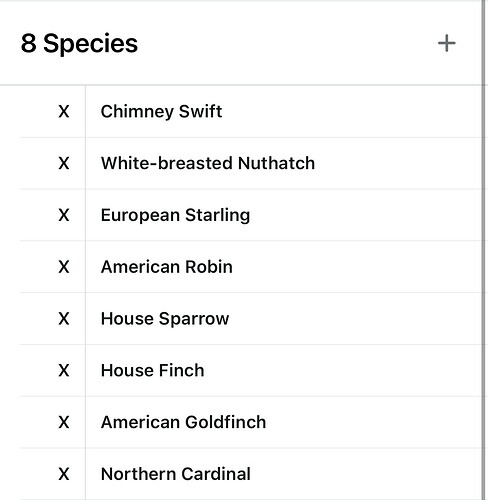Image resolution: width=488 pixels, height=500 pixels.
Task: Open the Chimney Swift entry
Action: pyautogui.click(x=161, y=112)
